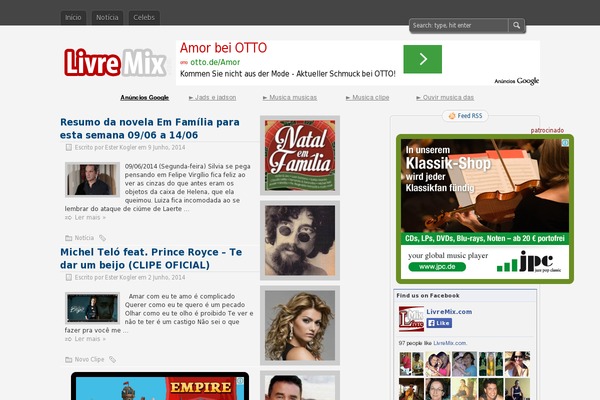Click LivreMix.com in 97 people like text
600x400 pixels.
point(449,343)
